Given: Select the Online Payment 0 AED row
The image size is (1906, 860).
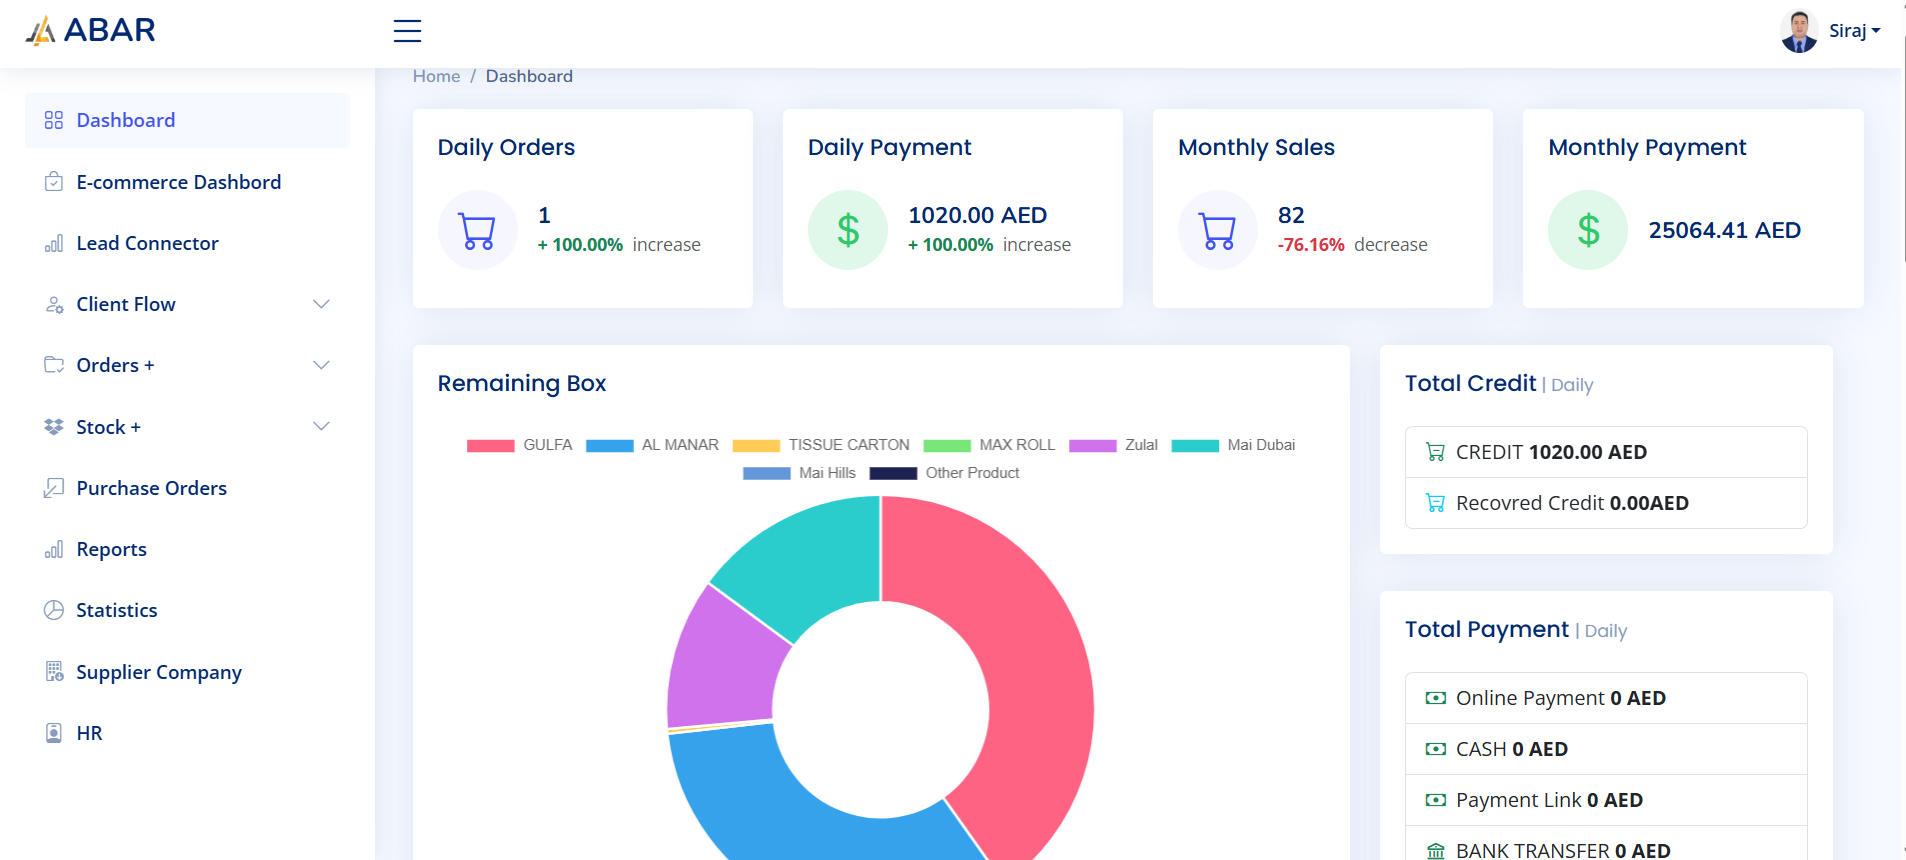Looking at the screenshot, I should [1606, 698].
